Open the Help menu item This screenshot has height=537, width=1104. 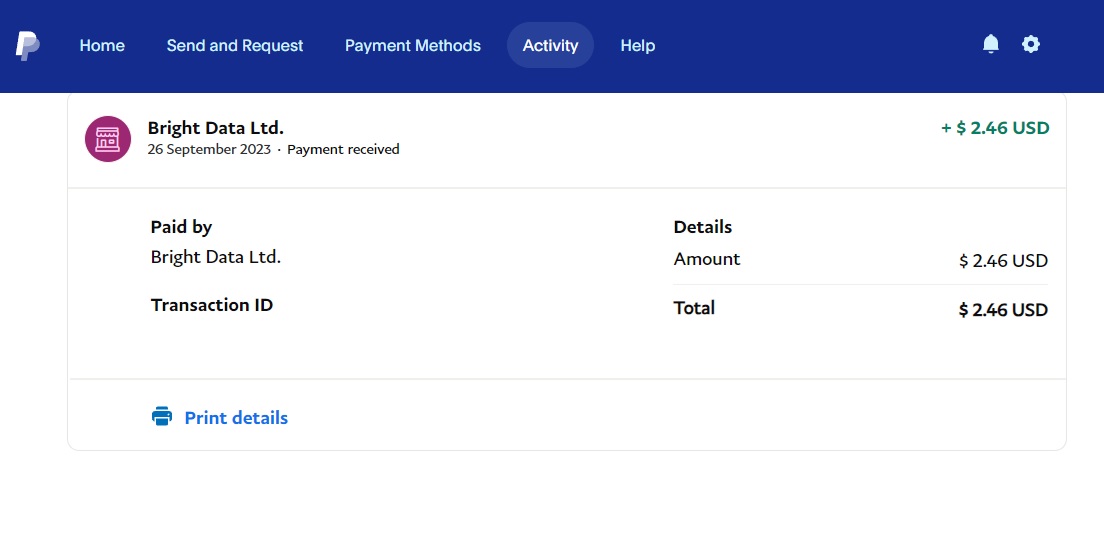click(638, 45)
